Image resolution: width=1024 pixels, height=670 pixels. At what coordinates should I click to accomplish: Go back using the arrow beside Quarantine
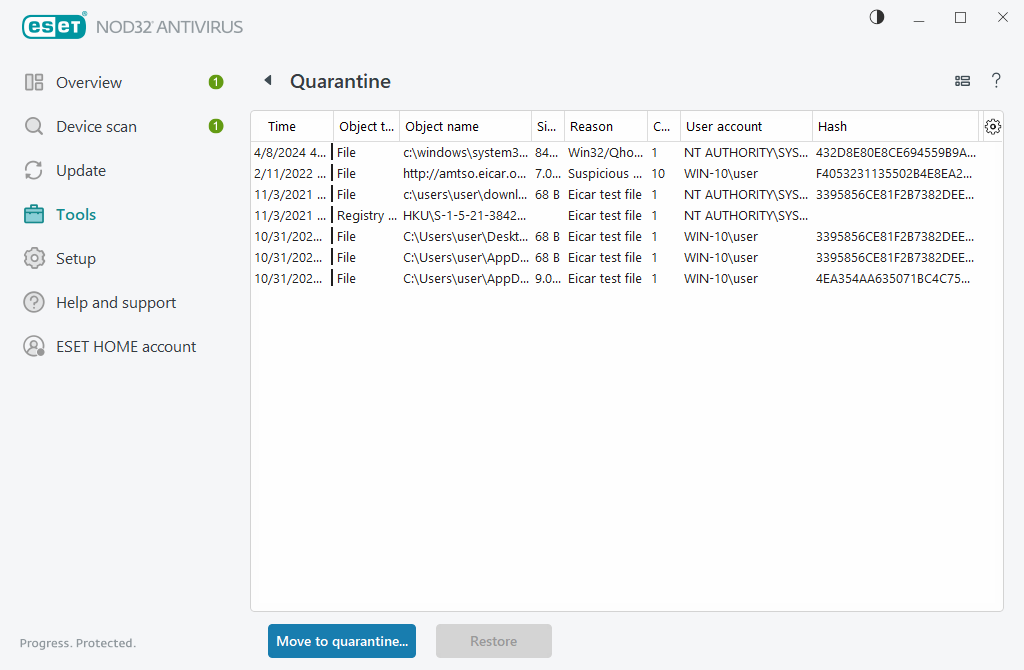[268, 80]
